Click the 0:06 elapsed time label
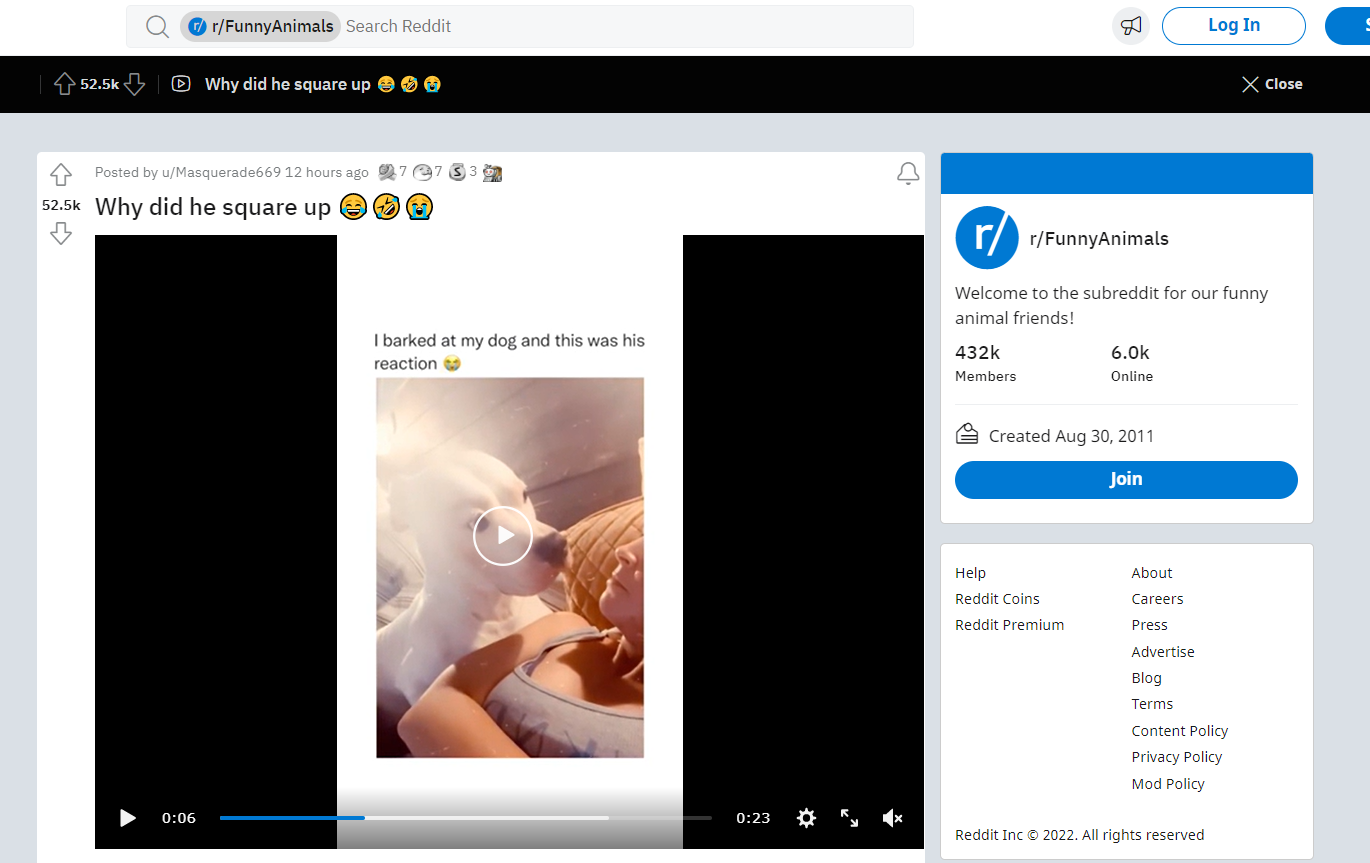This screenshot has height=863, width=1370. (x=179, y=818)
